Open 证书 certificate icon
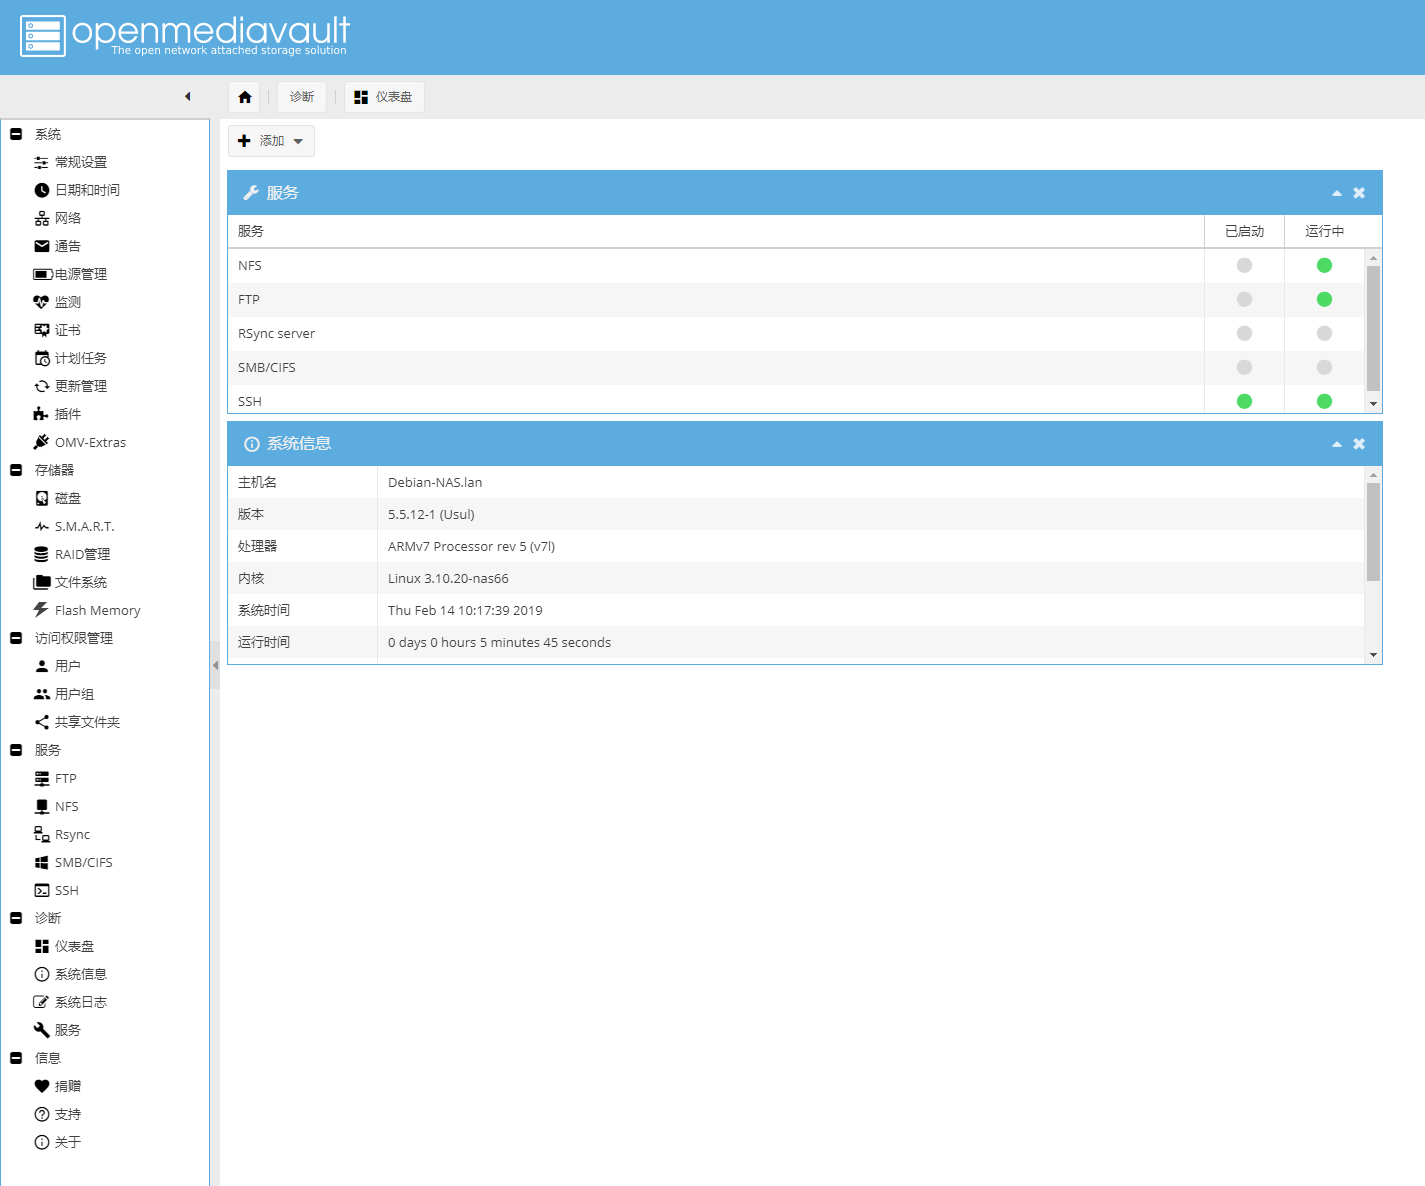The width and height of the screenshot is (1425, 1186). [x=42, y=330]
